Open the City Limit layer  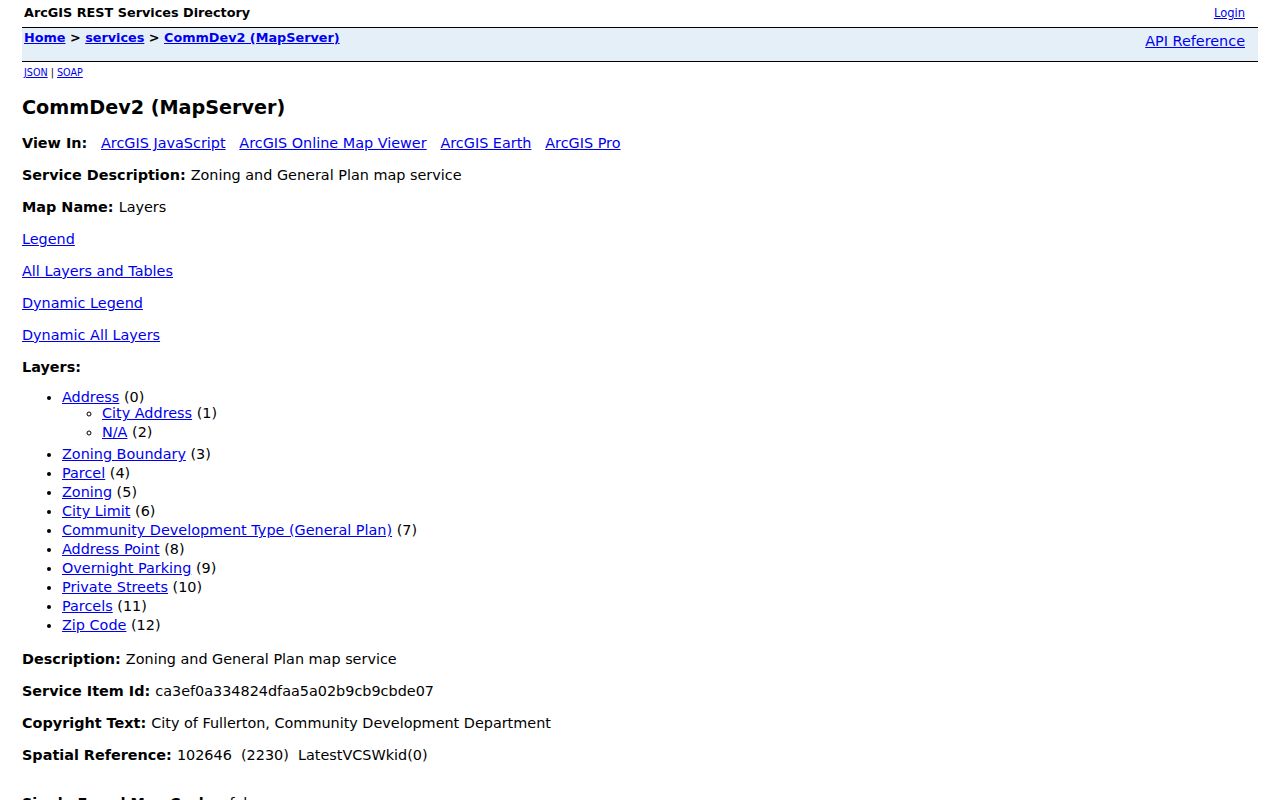[96, 511]
